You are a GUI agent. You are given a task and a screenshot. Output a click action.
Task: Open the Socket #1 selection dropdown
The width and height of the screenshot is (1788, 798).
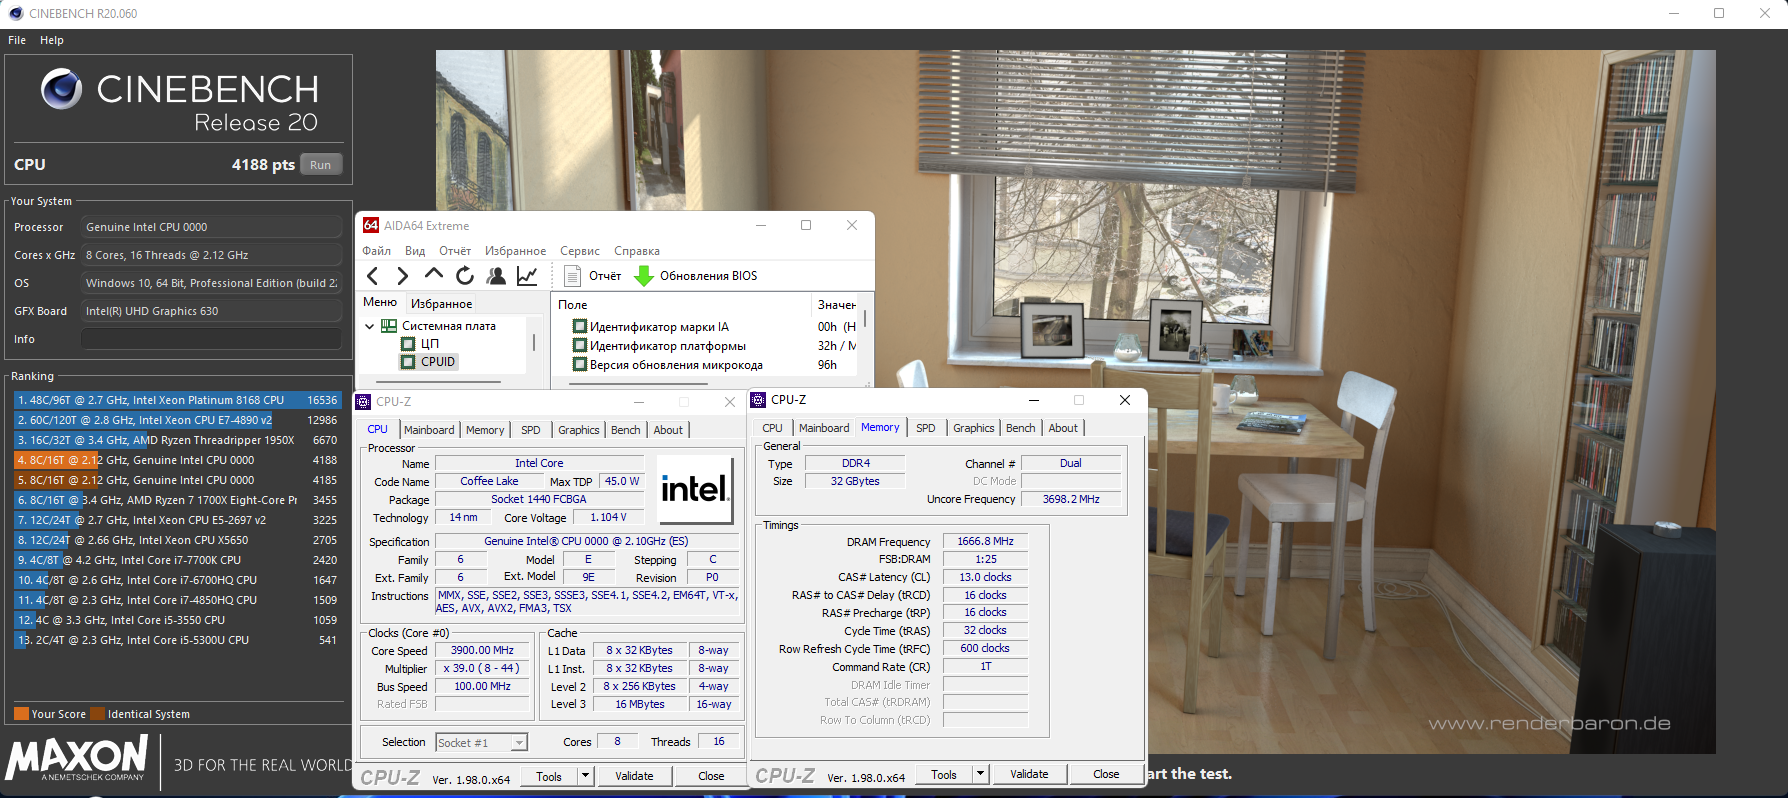519,742
